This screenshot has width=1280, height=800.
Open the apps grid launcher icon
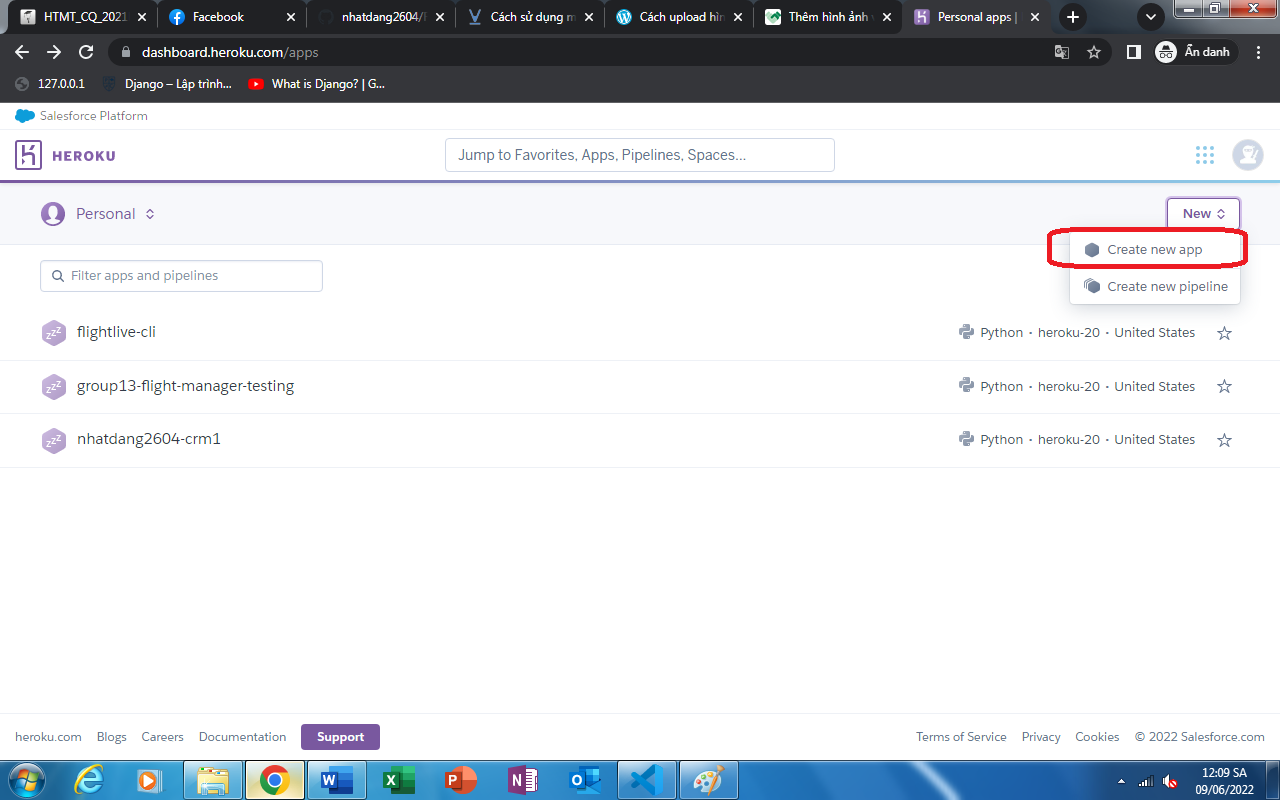tap(1205, 155)
